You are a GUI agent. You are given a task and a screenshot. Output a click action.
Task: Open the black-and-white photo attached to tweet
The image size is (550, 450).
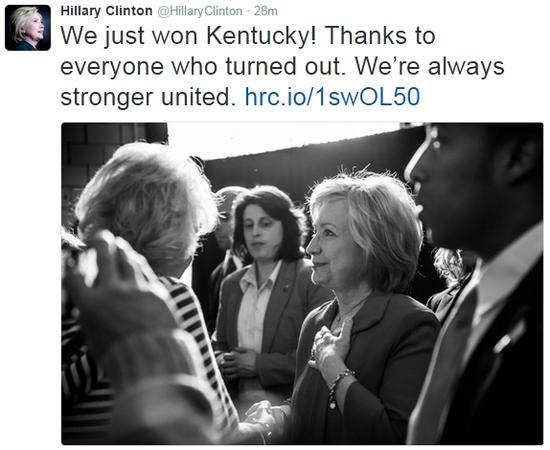click(x=302, y=283)
